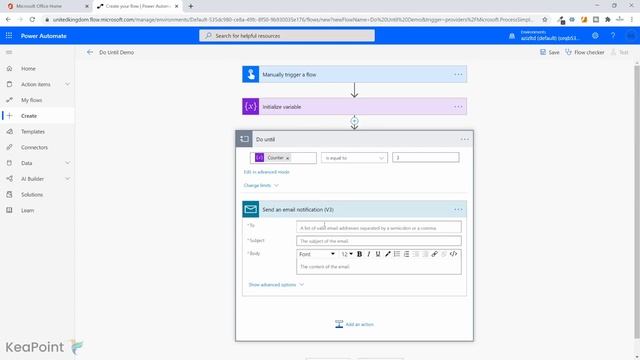Open the is equal to operator dropdown

tap(354, 158)
